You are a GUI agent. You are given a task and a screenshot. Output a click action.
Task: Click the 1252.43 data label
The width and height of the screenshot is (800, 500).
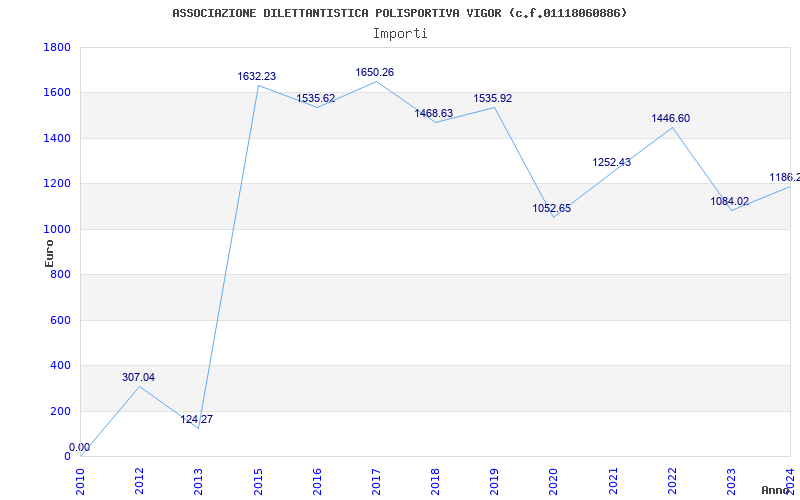tap(611, 162)
